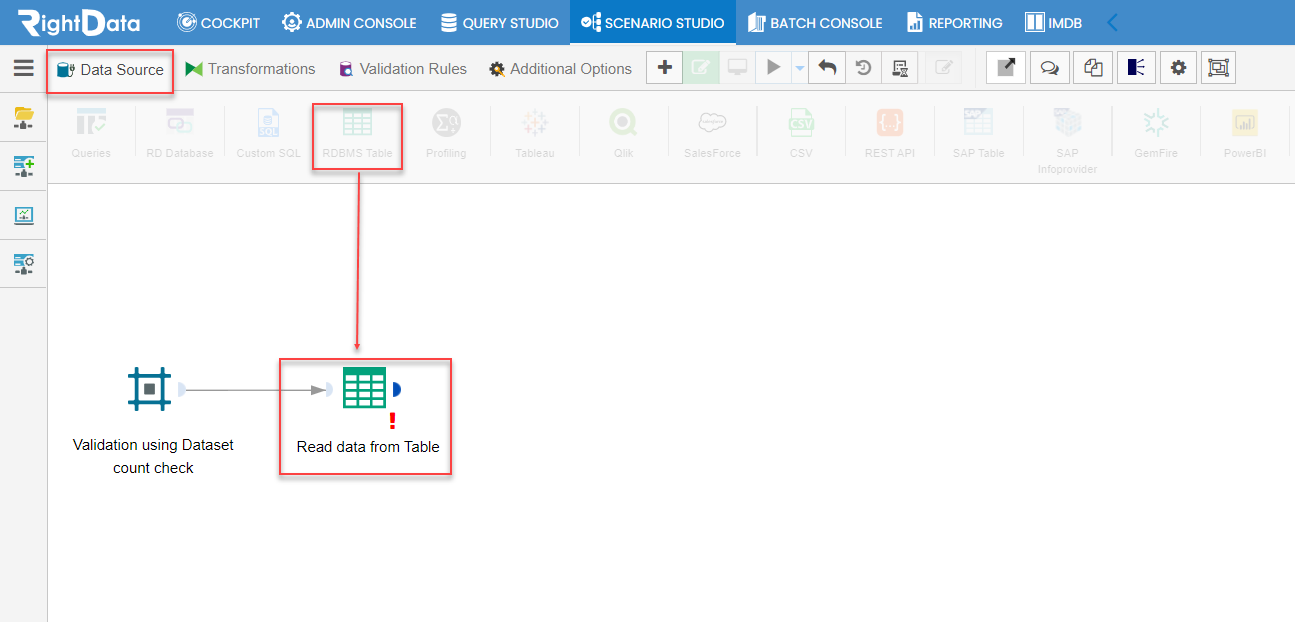Switch to the BATCH CONSOLE tab
The width and height of the screenshot is (1295, 622).
tap(815, 21)
